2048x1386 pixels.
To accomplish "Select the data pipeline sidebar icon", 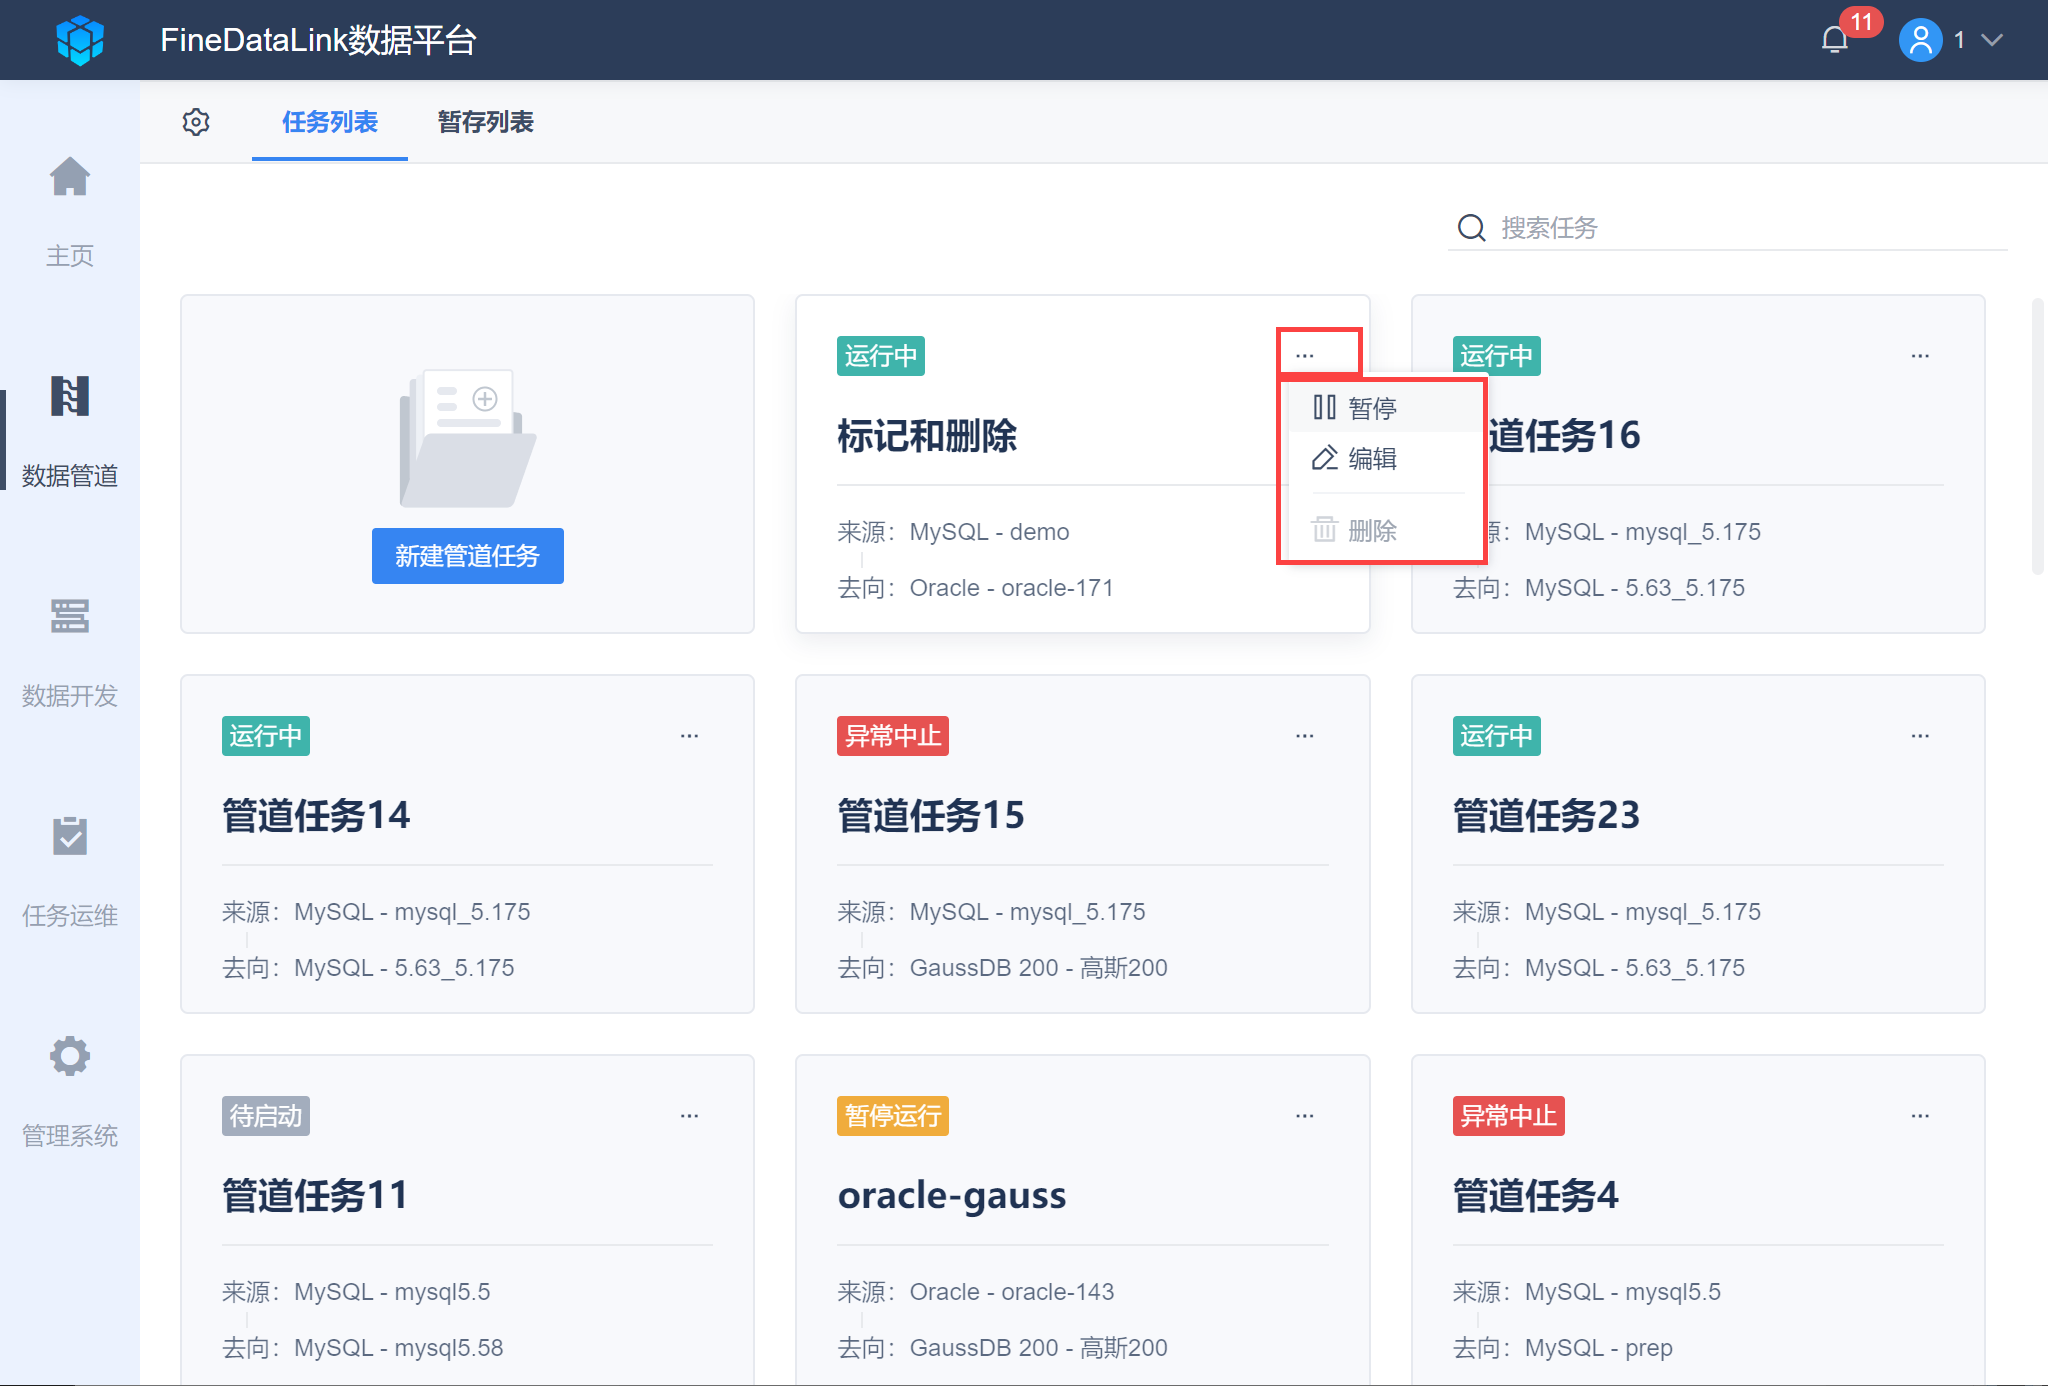I will pos(70,397).
